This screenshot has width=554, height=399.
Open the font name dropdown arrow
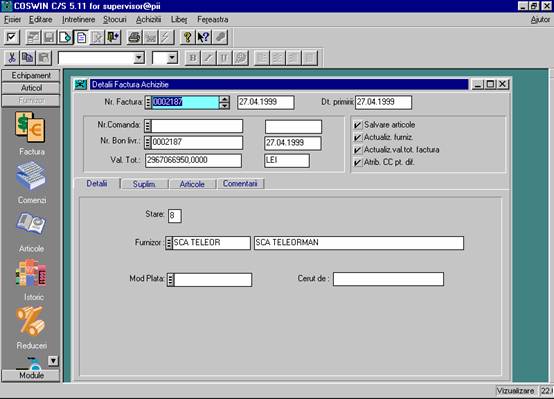click(x=139, y=58)
